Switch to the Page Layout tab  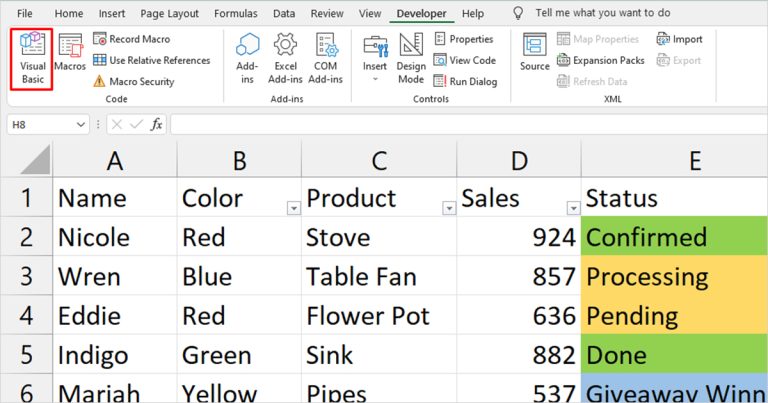(169, 13)
